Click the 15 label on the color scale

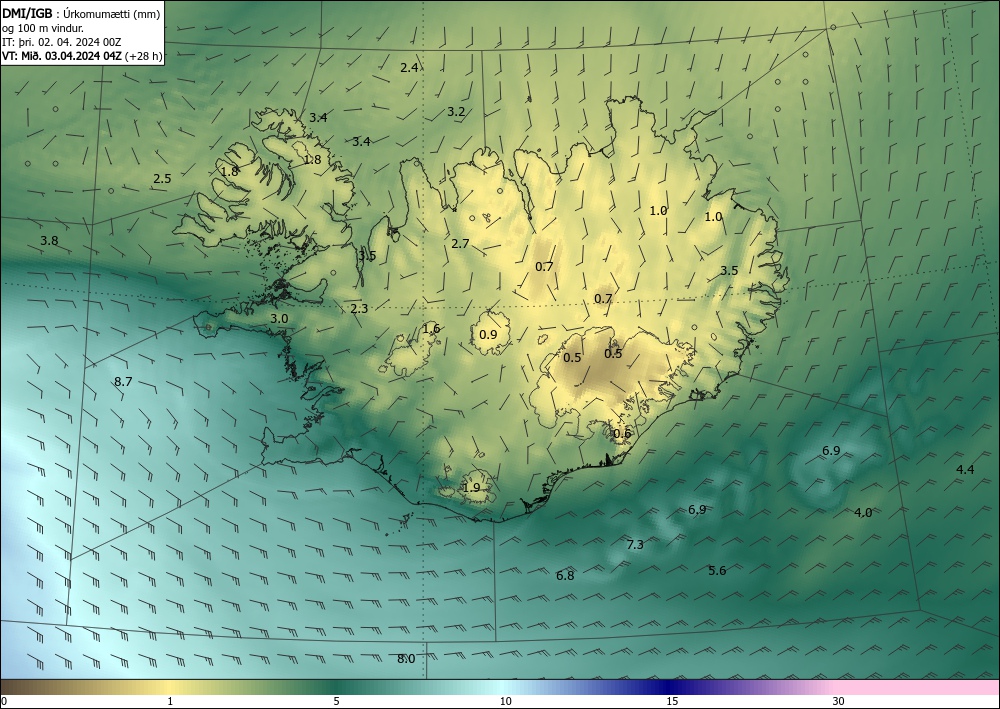click(x=672, y=702)
